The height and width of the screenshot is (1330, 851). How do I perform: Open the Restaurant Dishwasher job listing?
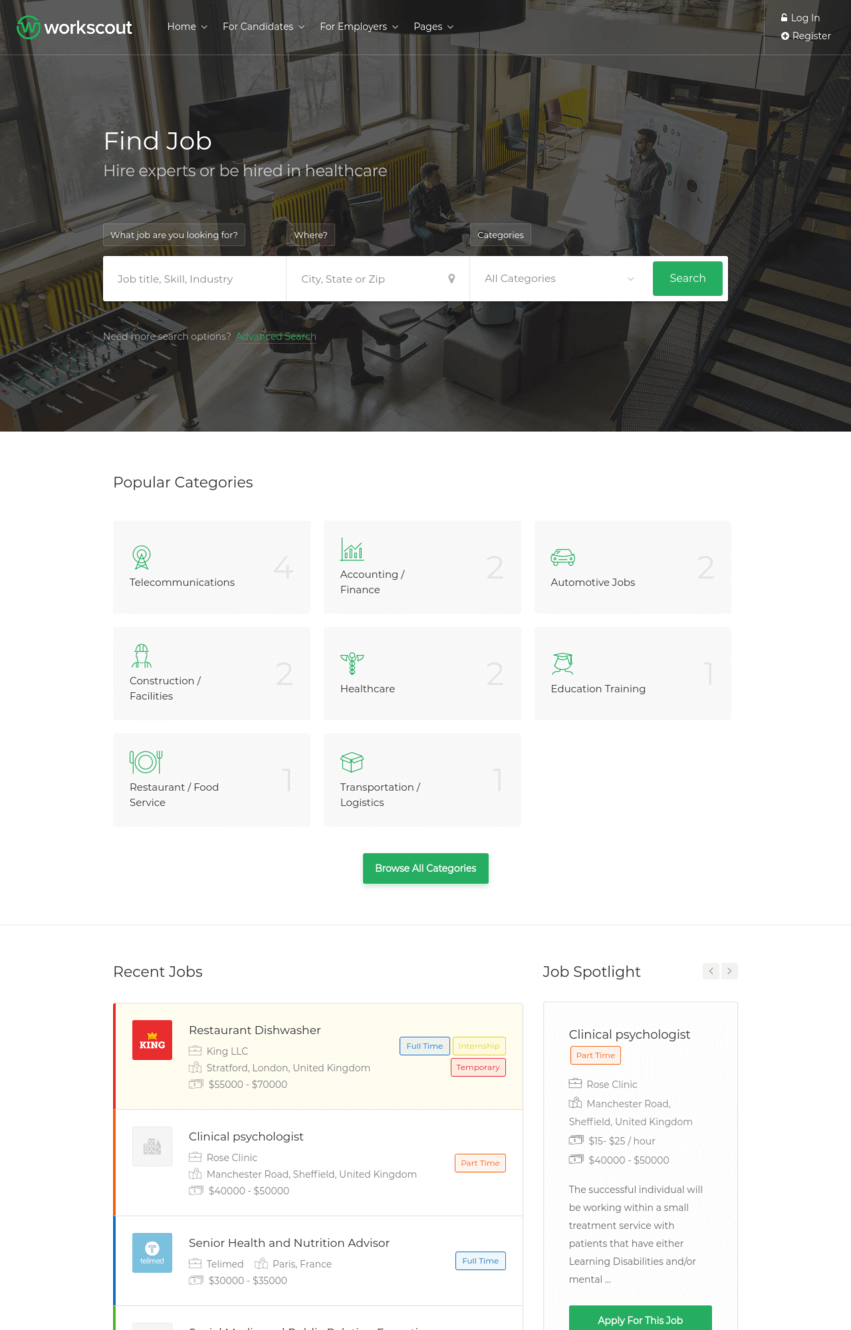[x=255, y=1030]
